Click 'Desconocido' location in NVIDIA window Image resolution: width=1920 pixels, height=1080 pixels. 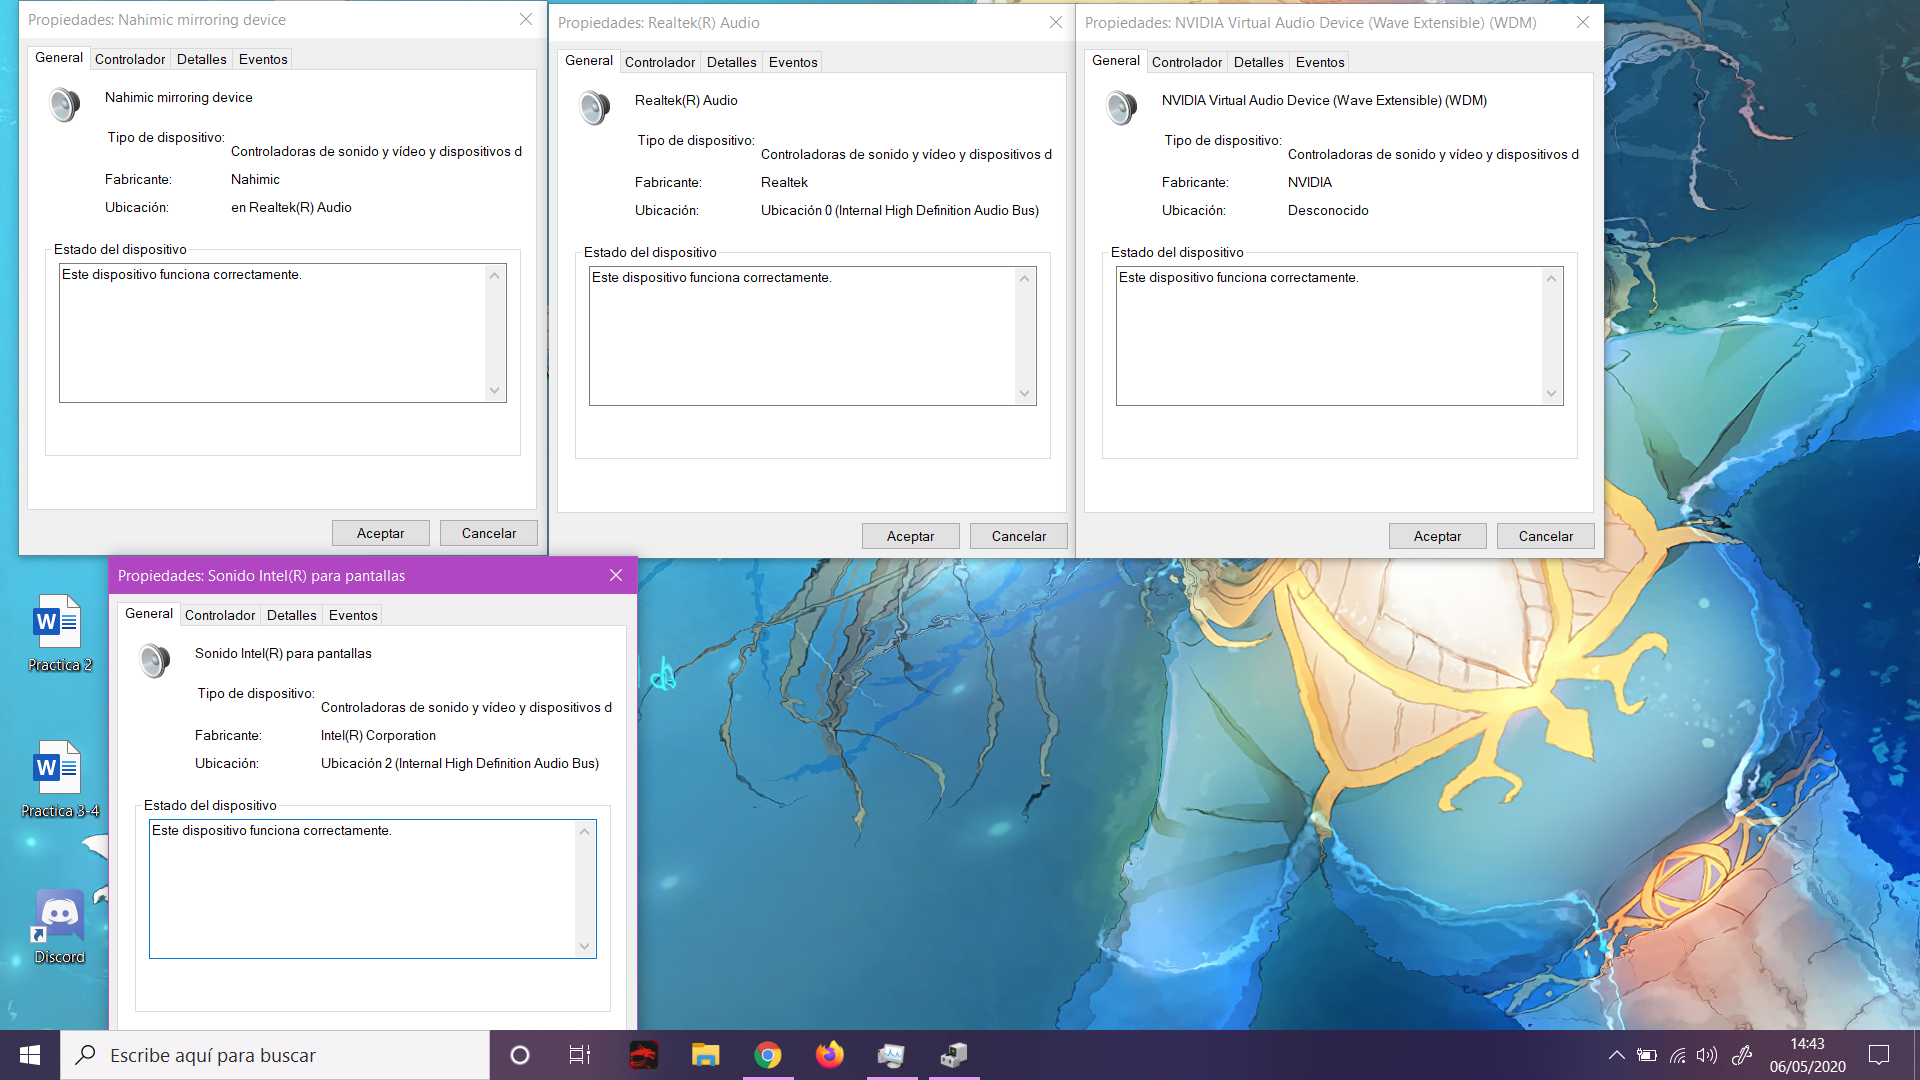[x=1328, y=211]
